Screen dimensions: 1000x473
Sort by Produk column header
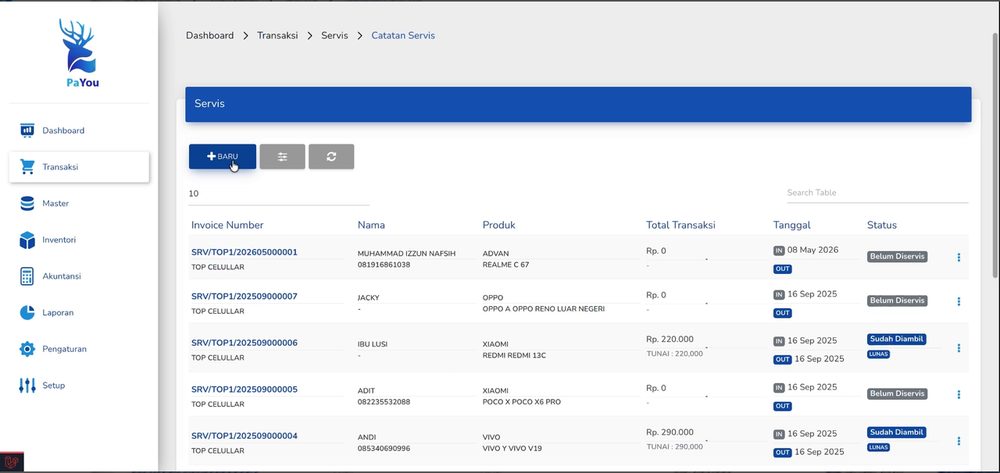(x=499, y=225)
